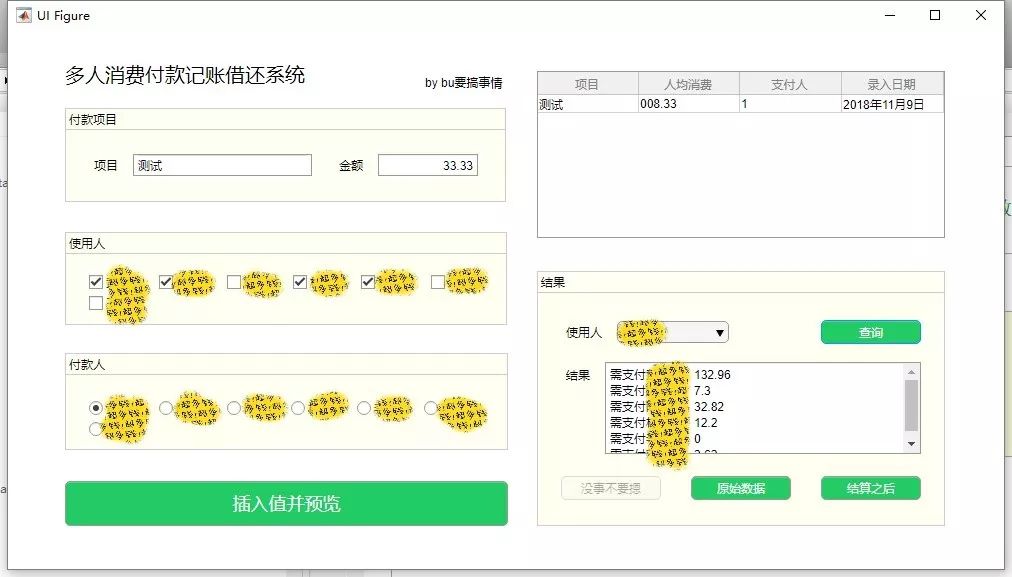Choose the rightmost radio option under 付款人
The width and height of the screenshot is (1012, 577).
430,407
